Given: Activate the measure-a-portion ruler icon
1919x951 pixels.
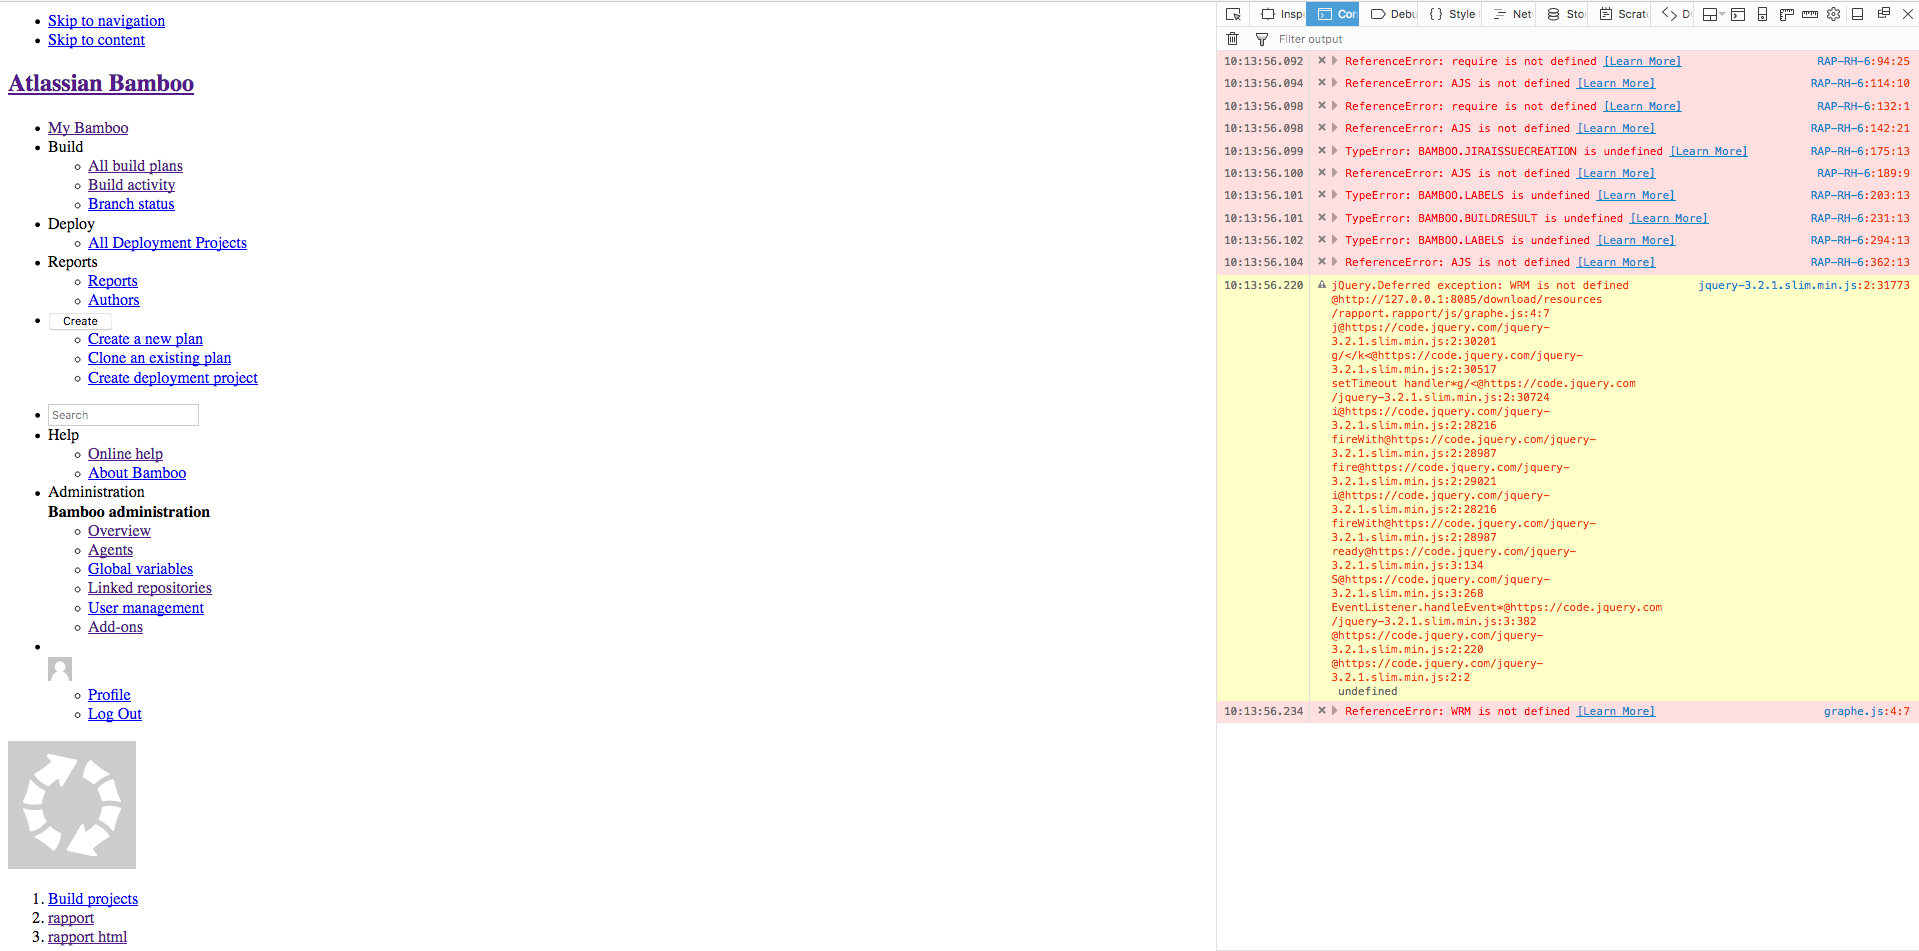Looking at the screenshot, I should pyautogui.click(x=1810, y=14).
